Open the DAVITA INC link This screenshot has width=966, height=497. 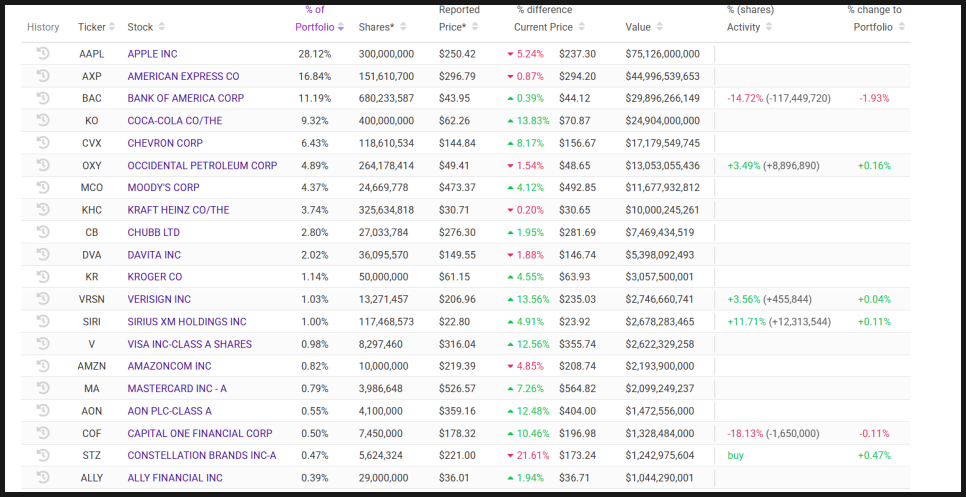tap(154, 255)
